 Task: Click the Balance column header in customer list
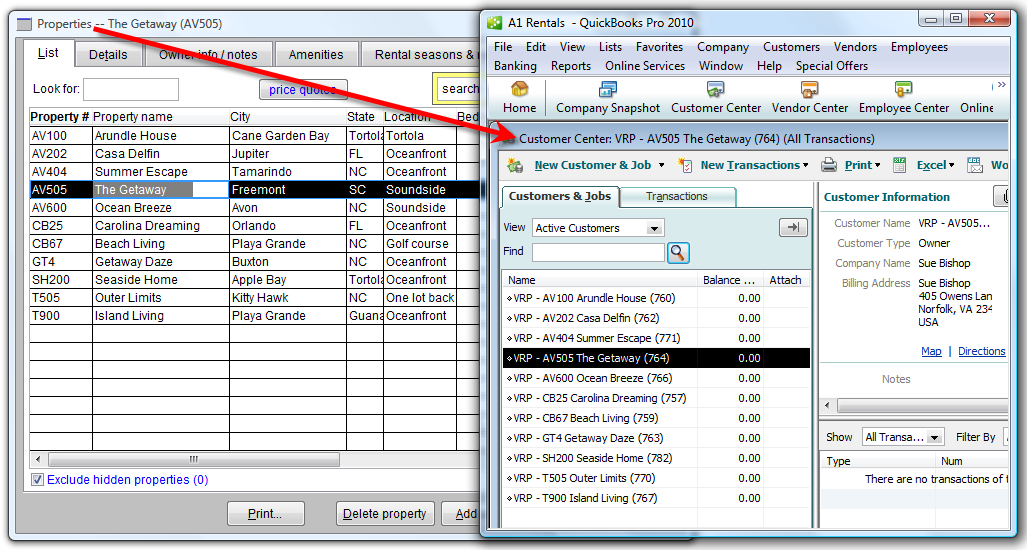tap(729, 280)
